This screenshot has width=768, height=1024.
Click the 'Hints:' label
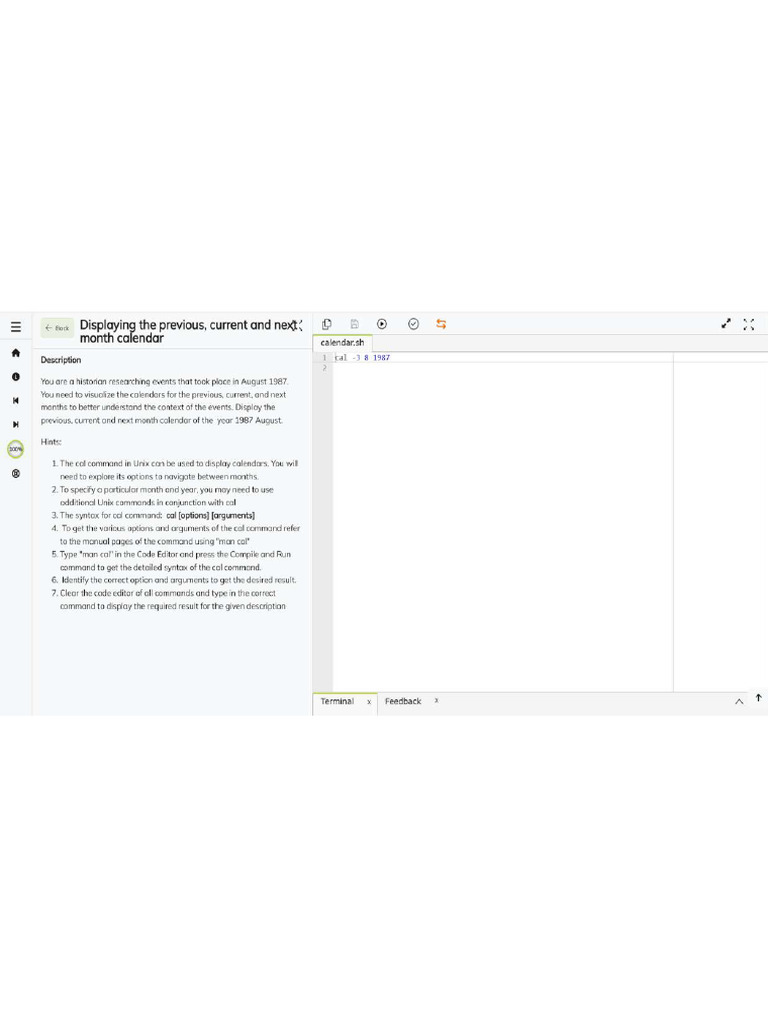click(x=51, y=442)
